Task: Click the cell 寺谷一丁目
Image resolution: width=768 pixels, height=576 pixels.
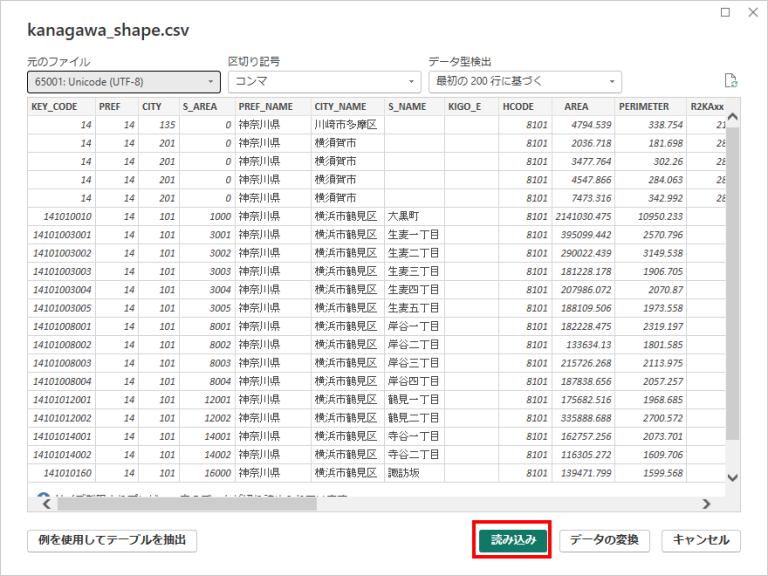Action: tap(413, 436)
